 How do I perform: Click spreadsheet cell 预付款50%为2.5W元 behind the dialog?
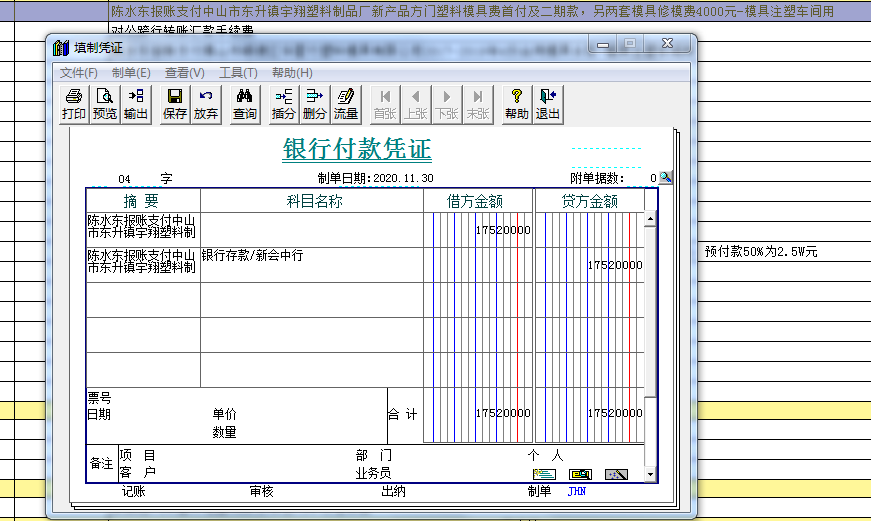(760, 252)
